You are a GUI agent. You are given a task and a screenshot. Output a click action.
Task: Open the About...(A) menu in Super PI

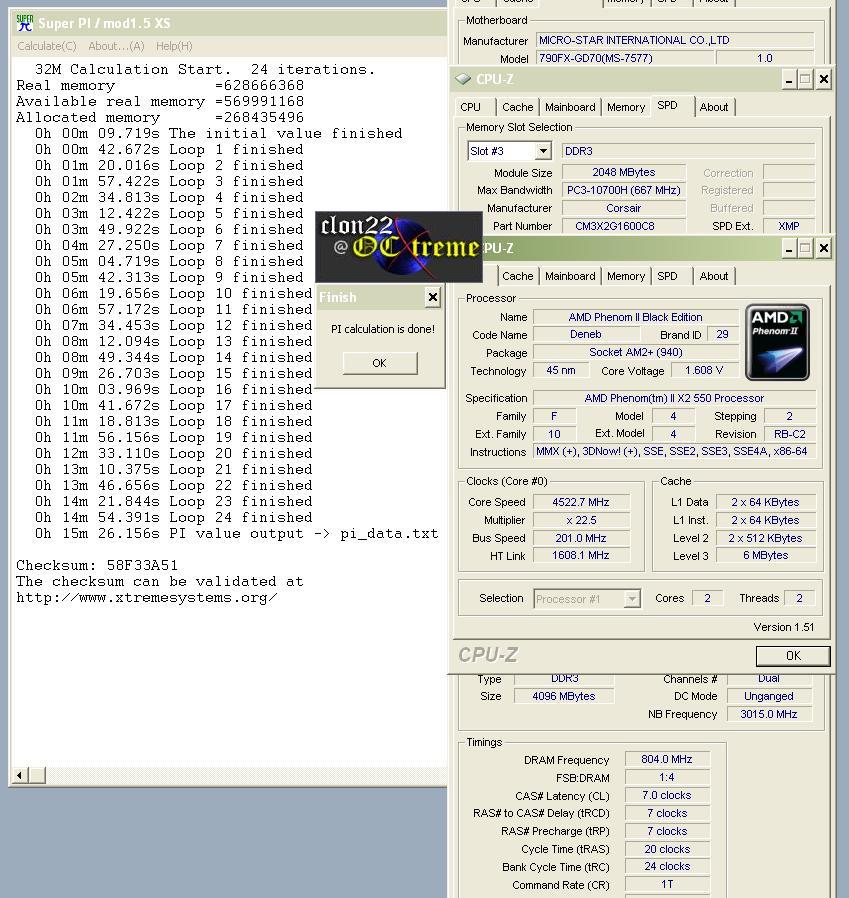coord(116,46)
